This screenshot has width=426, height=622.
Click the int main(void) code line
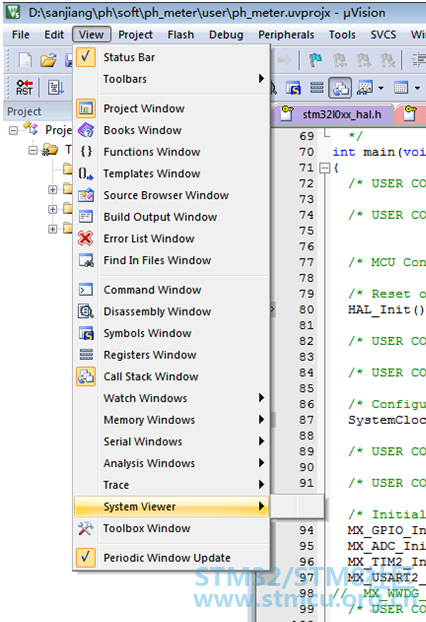point(379,152)
